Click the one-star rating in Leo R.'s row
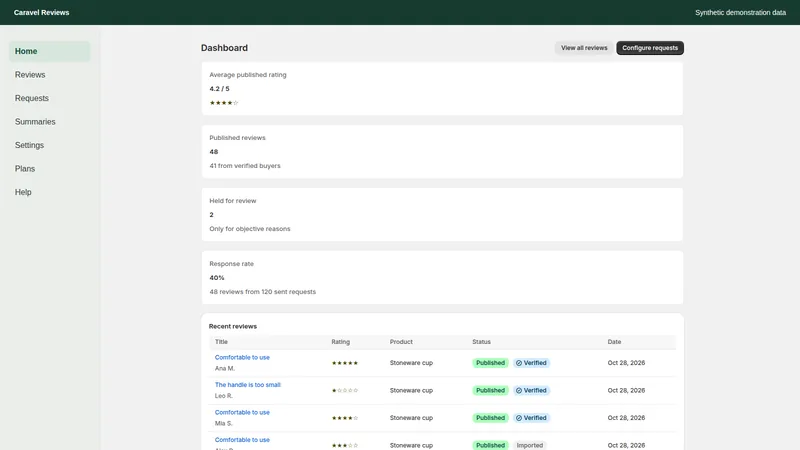Viewport: 800px width, 450px height. click(x=345, y=391)
